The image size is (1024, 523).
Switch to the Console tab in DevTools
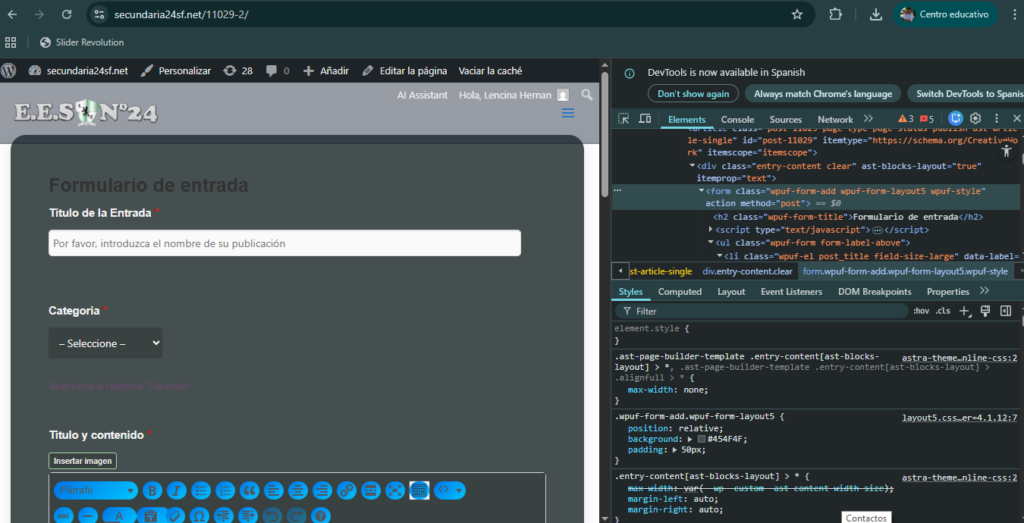(738, 119)
